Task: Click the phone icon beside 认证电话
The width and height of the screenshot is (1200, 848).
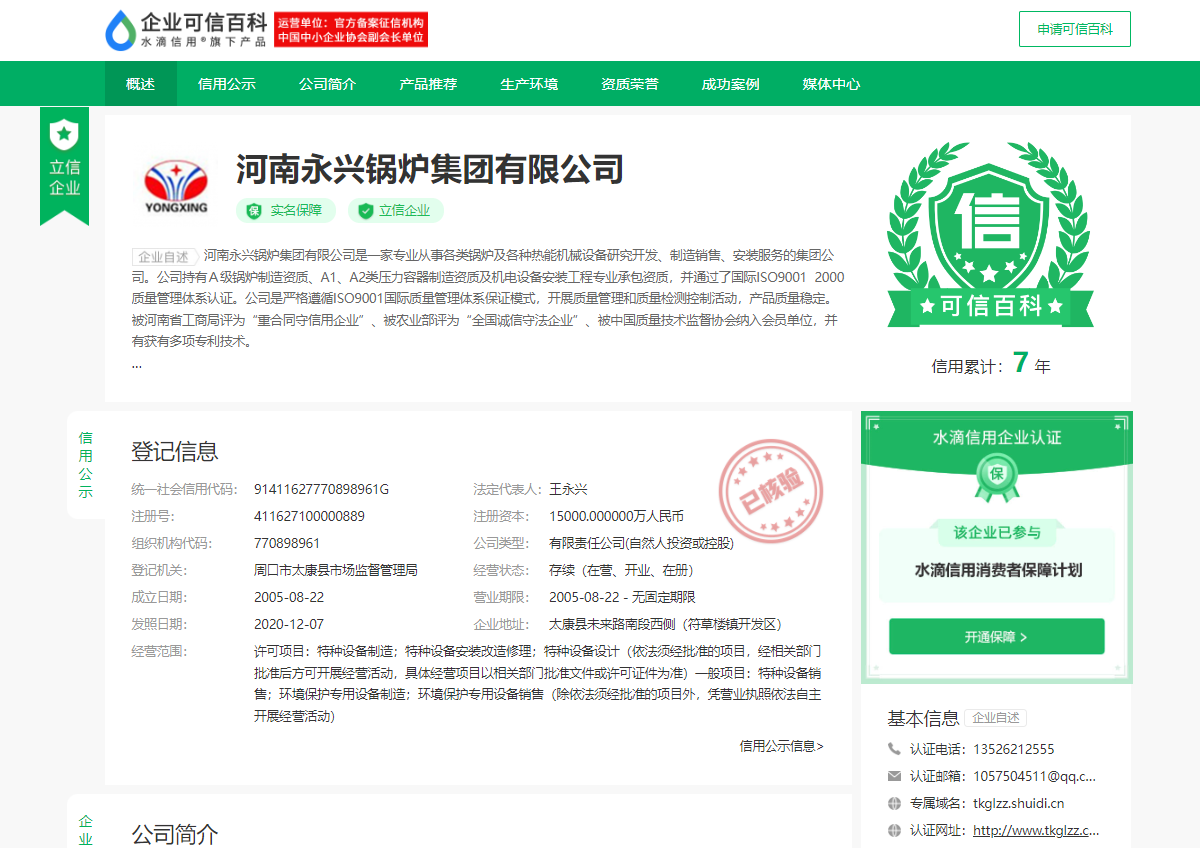Action: (894, 749)
